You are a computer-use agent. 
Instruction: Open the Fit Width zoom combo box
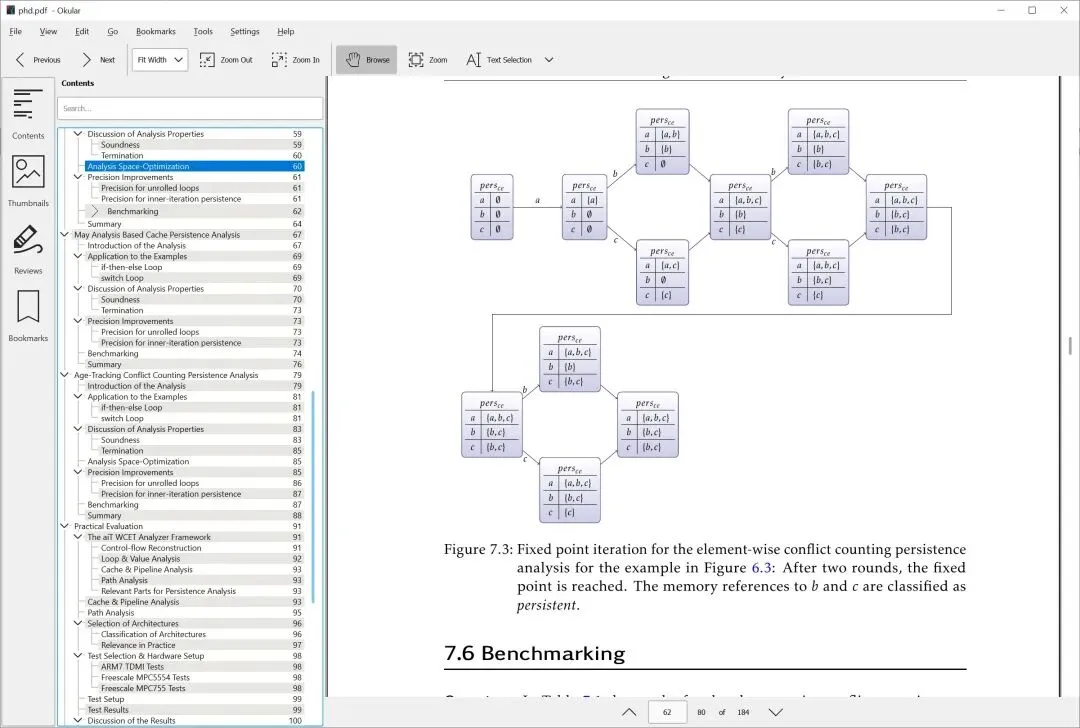point(160,60)
